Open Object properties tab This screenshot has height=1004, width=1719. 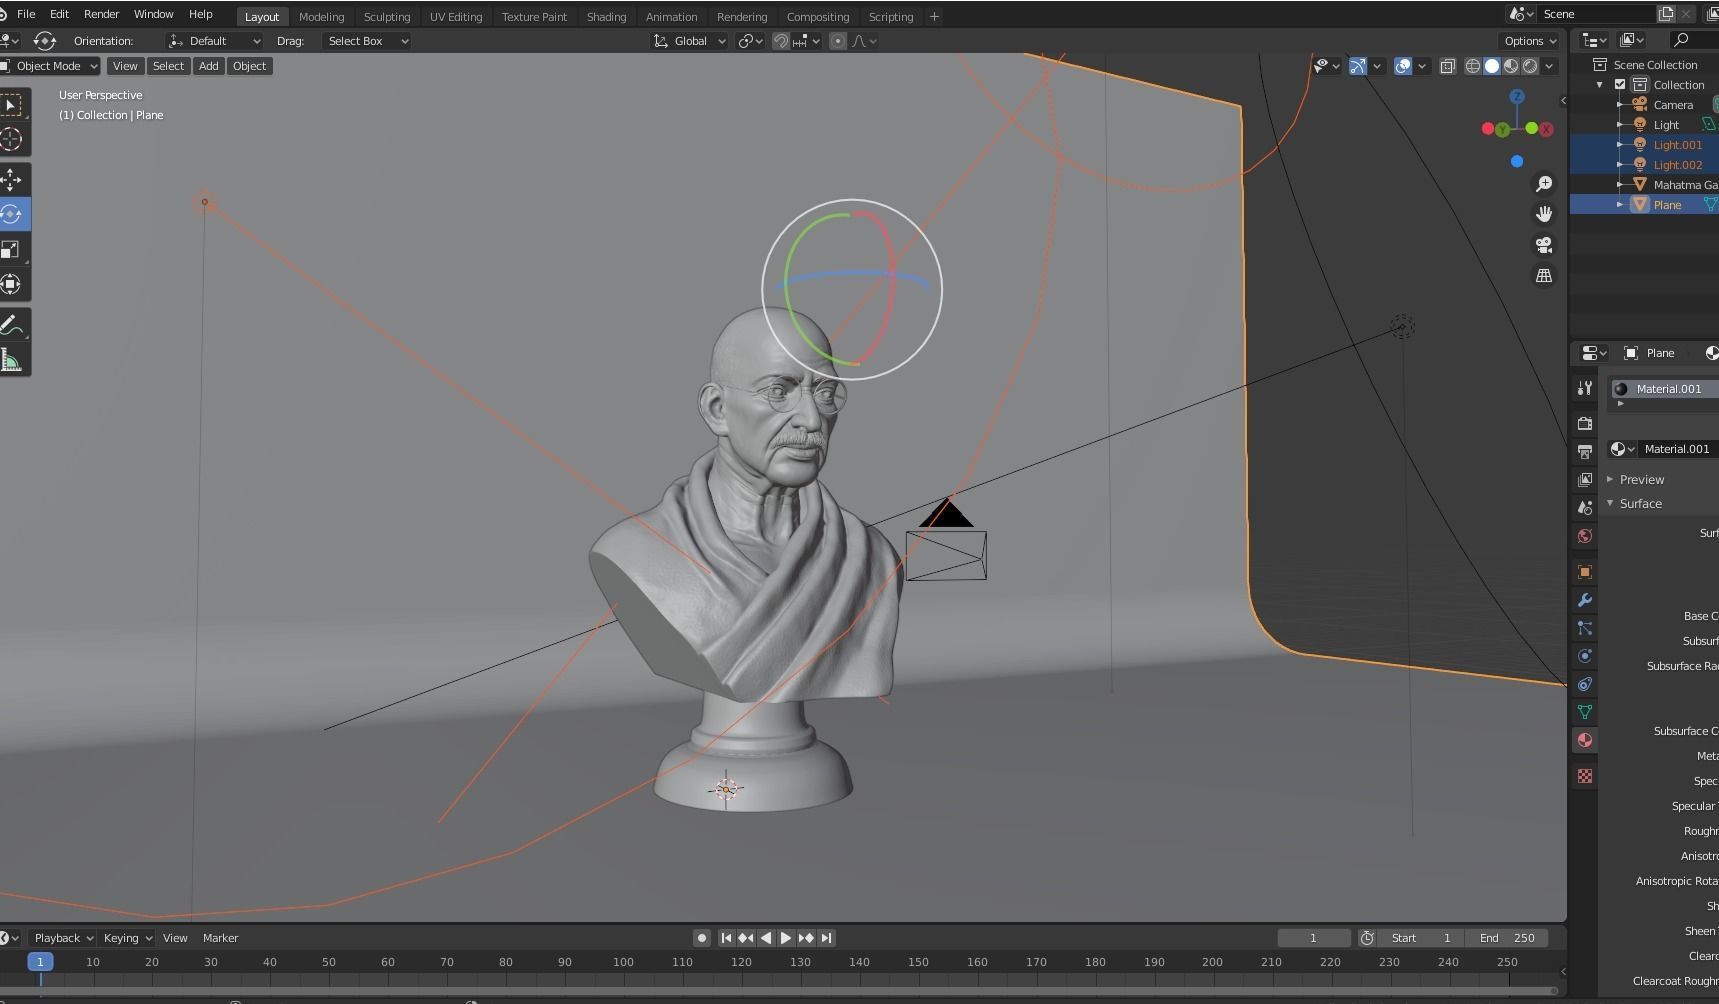tap(1585, 572)
